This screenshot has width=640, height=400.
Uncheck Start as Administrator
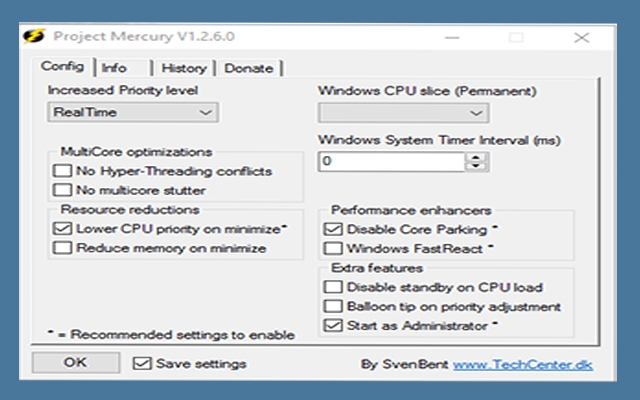click(332, 325)
